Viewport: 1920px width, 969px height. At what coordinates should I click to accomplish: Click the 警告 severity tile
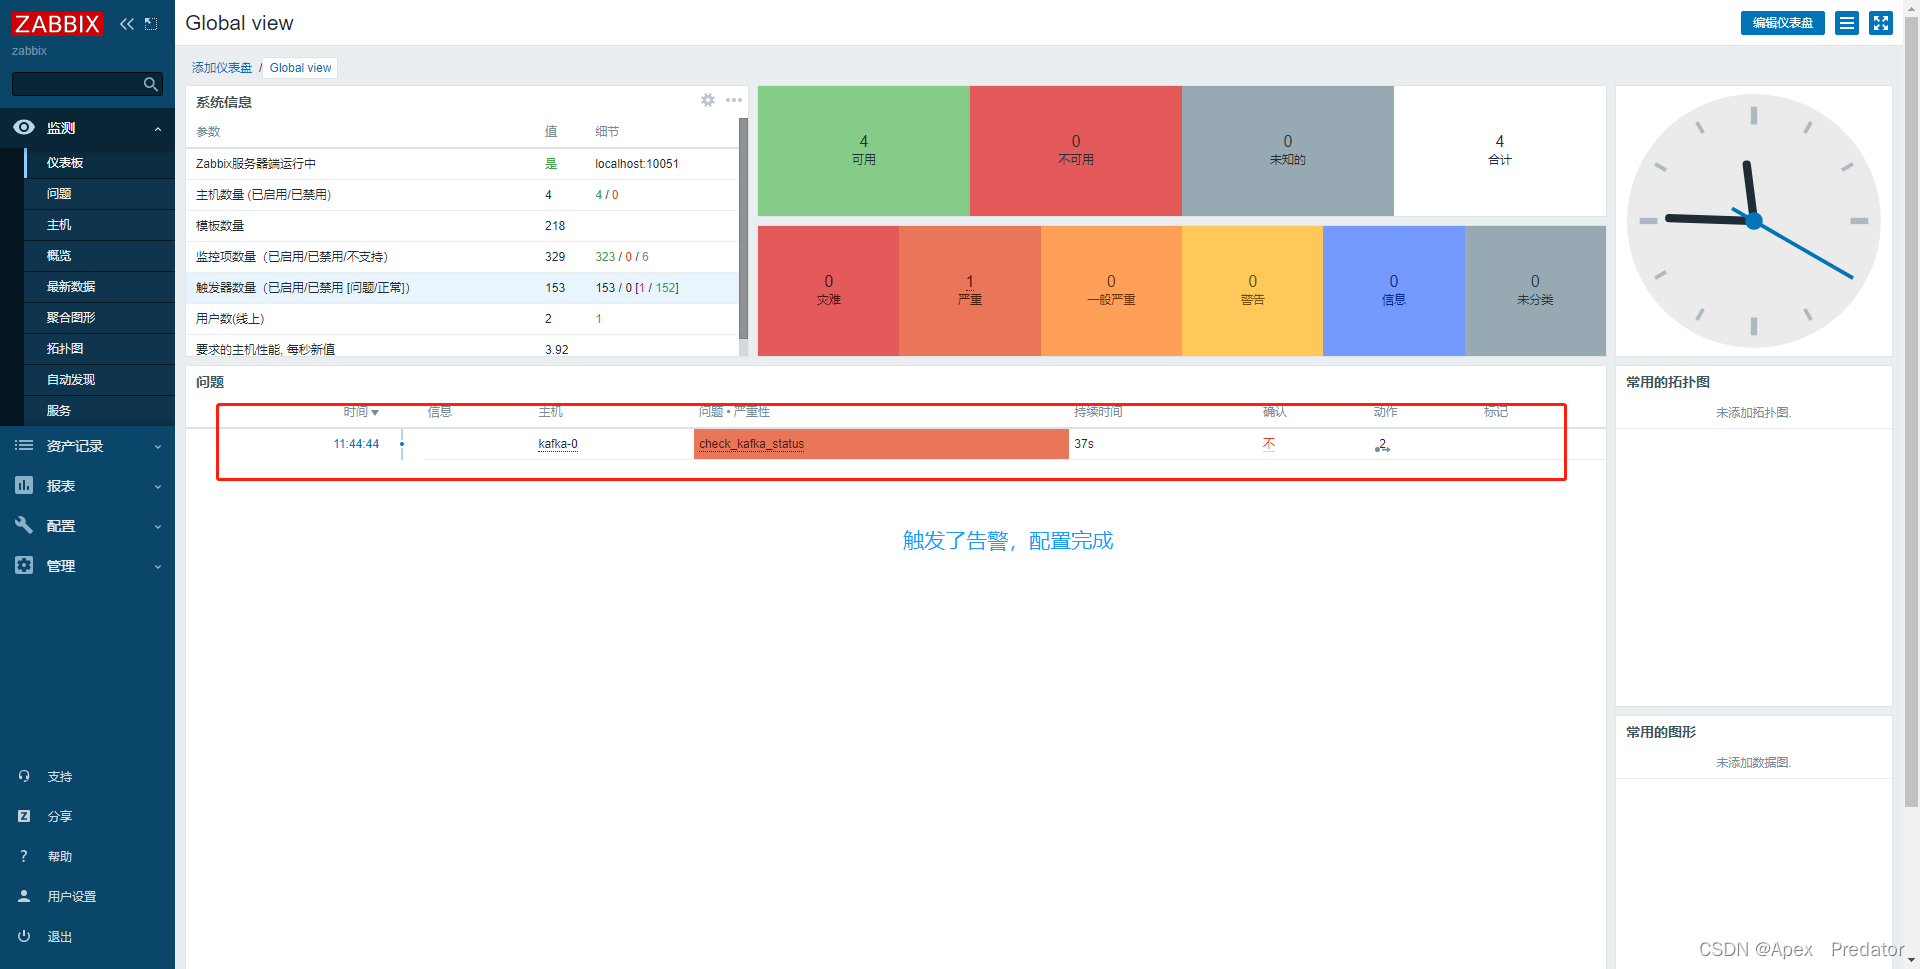1252,291
